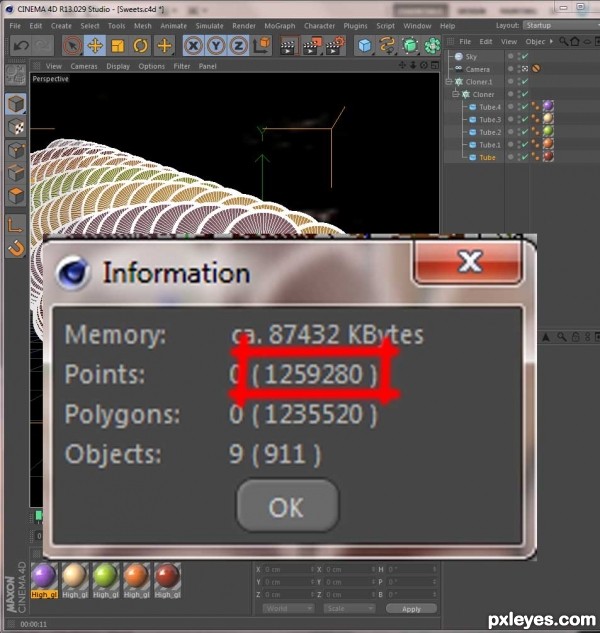Close the Information dialog with X
The height and width of the screenshot is (633, 600).
coord(468,262)
